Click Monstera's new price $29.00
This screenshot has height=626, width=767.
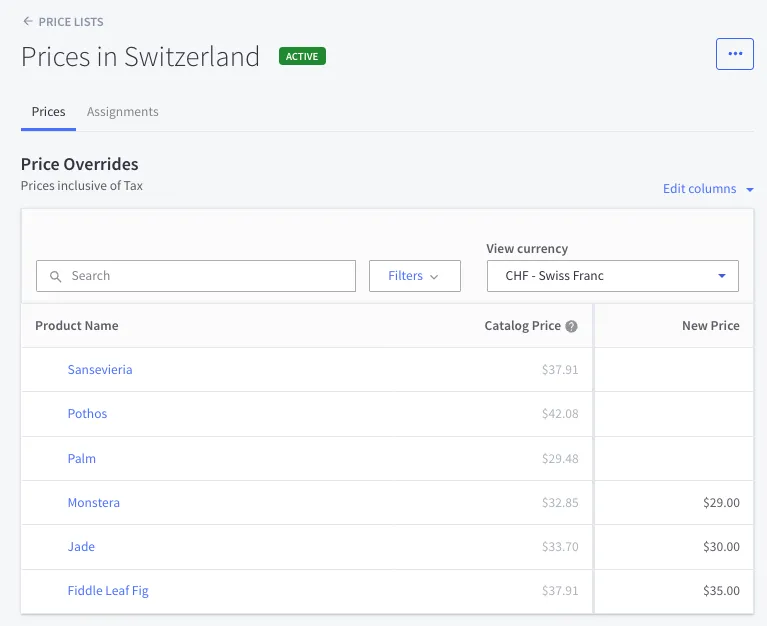click(721, 503)
